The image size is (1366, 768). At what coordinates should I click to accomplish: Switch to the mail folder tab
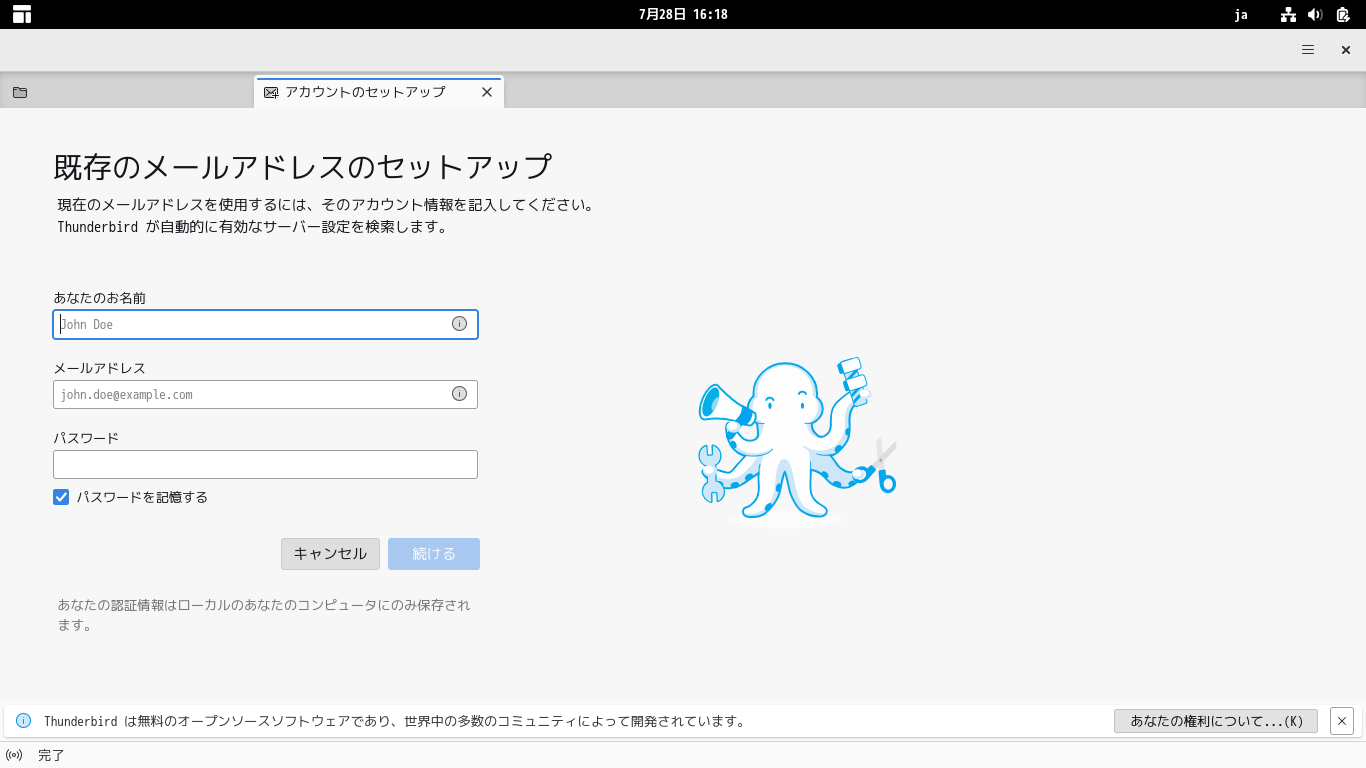(x=20, y=92)
